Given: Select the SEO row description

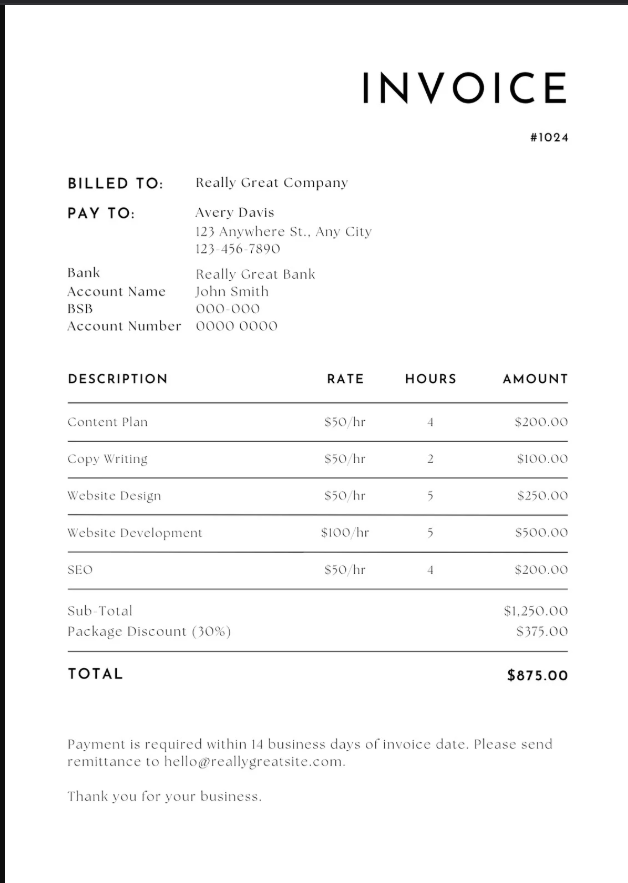Looking at the screenshot, I should point(80,570).
